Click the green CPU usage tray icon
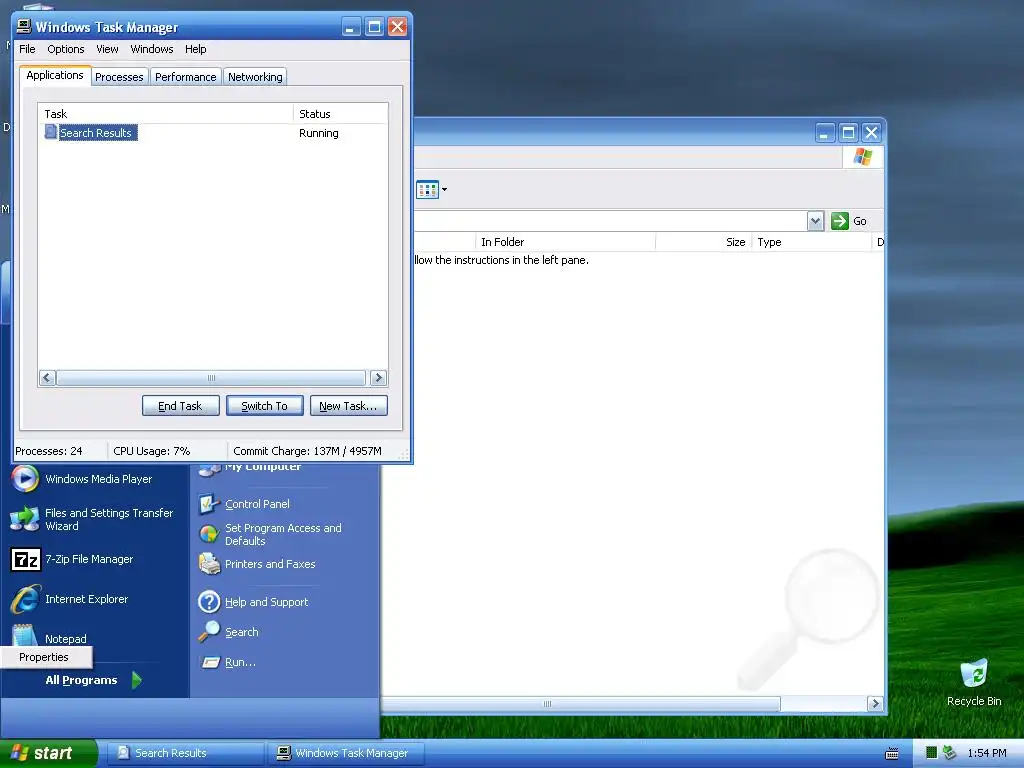The image size is (1024, 768). 931,752
